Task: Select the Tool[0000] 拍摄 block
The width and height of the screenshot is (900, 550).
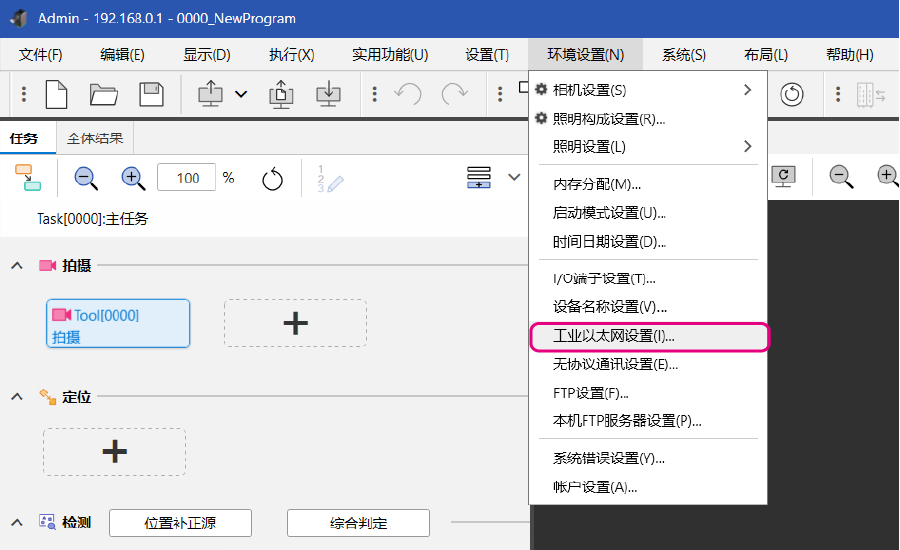Action: click(x=118, y=325)
